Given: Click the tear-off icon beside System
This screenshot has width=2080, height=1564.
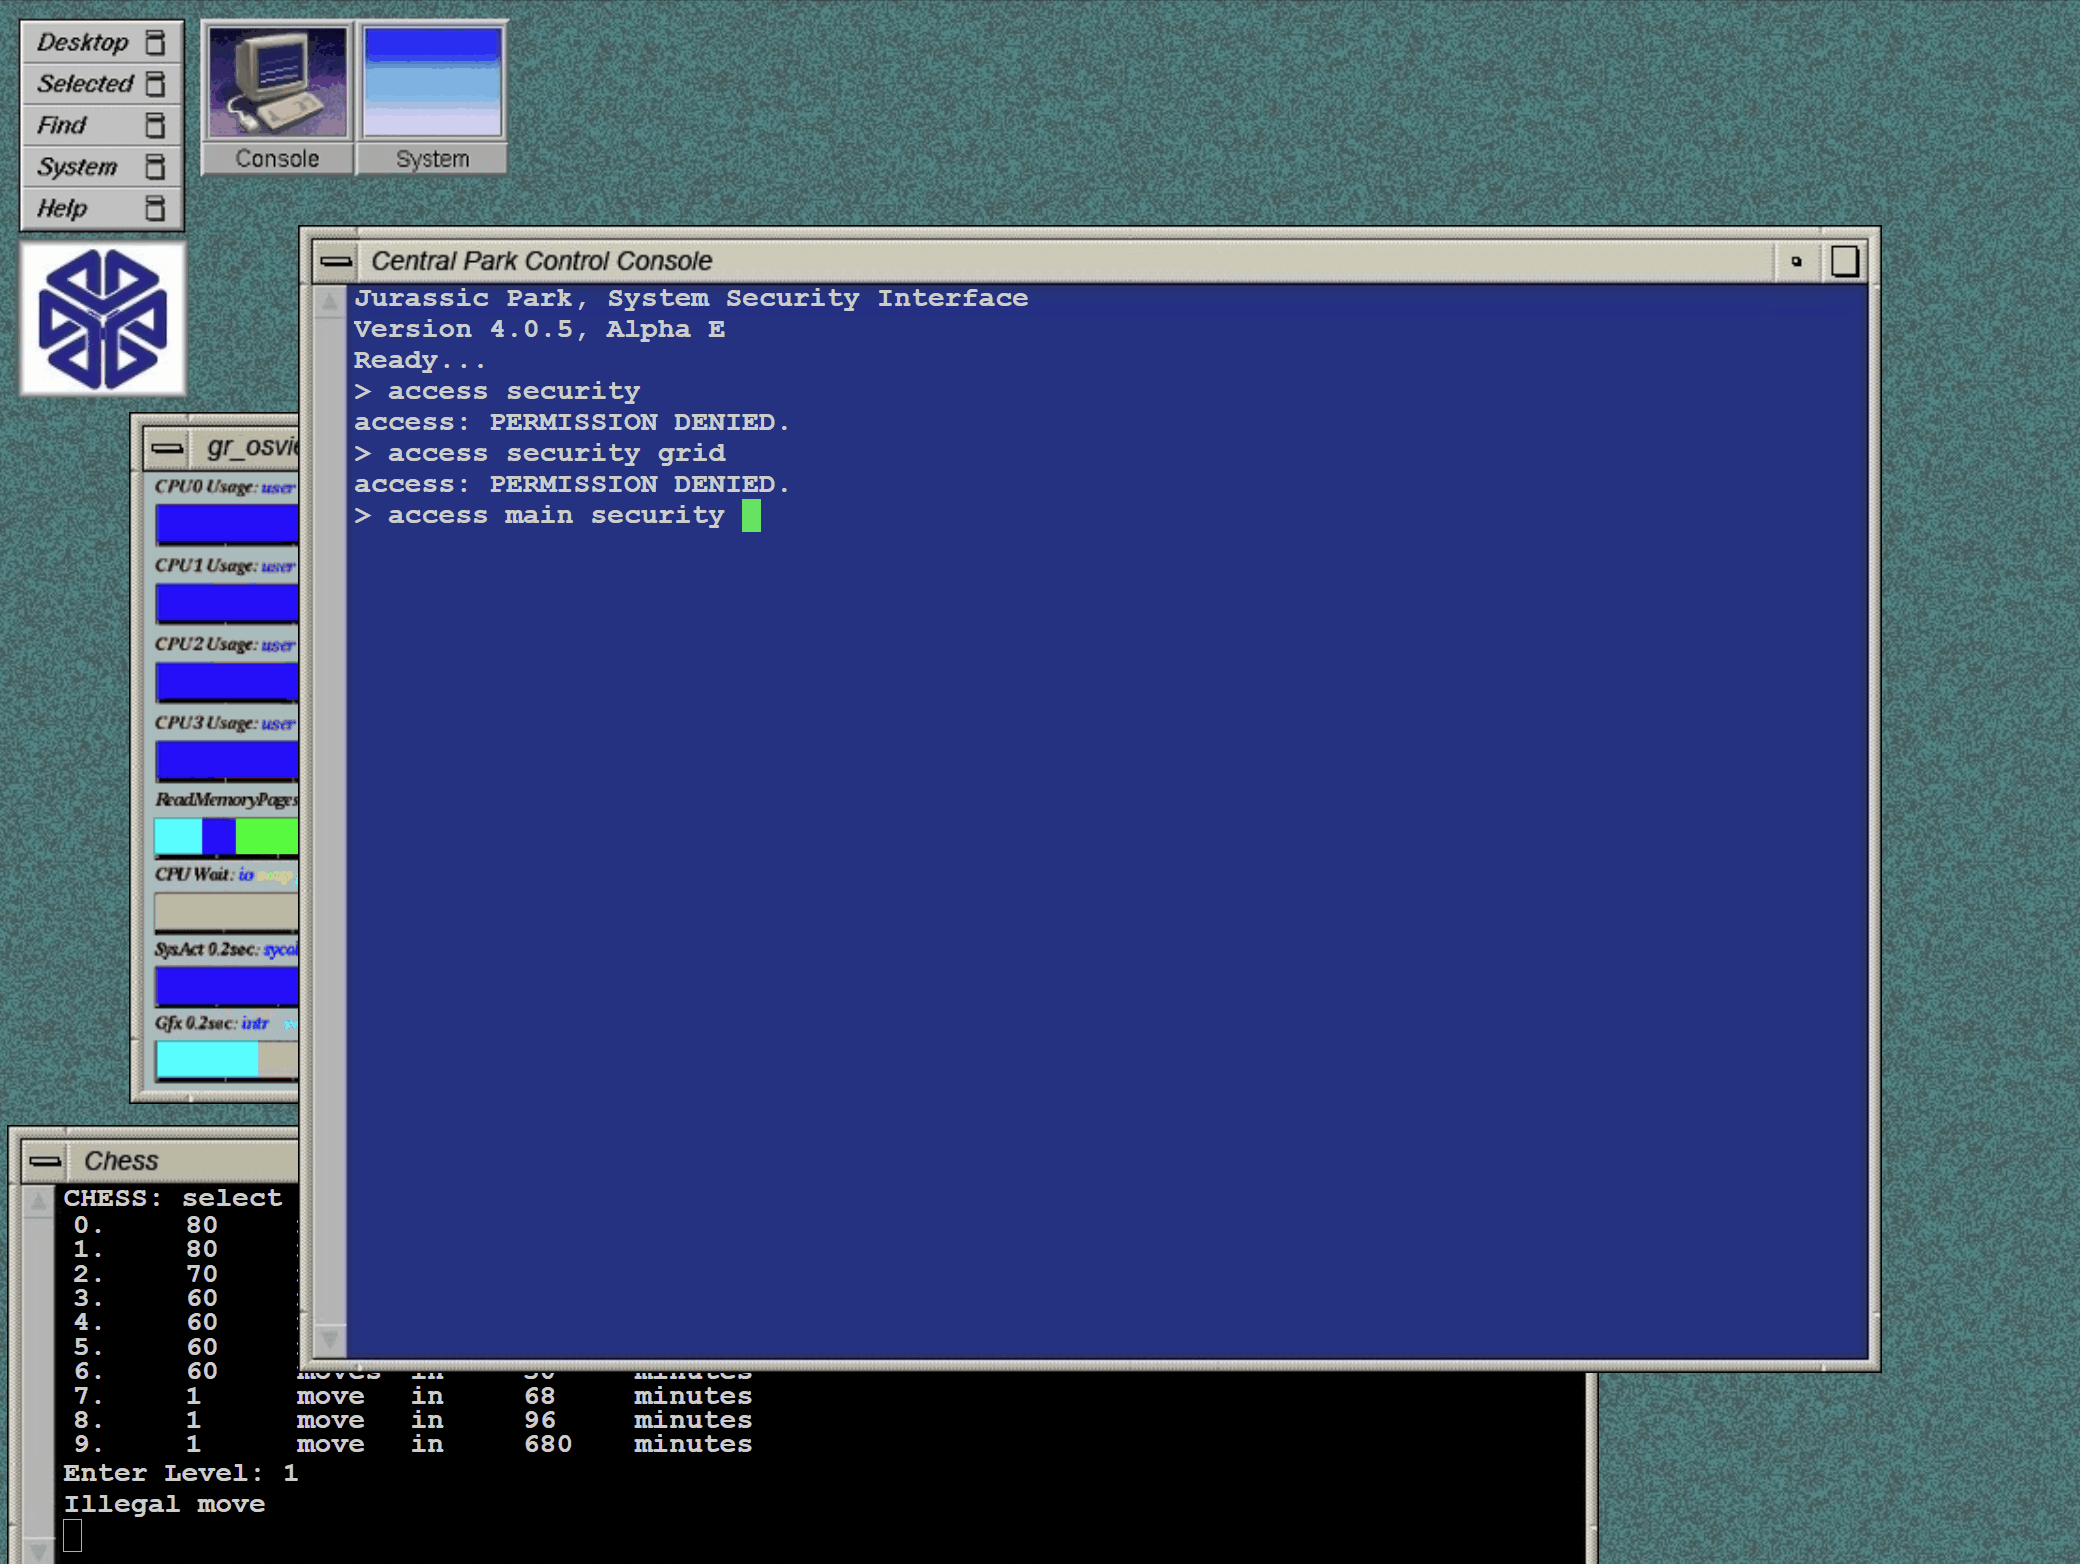Looking at the screenshot, I should [x=155, y=167].
